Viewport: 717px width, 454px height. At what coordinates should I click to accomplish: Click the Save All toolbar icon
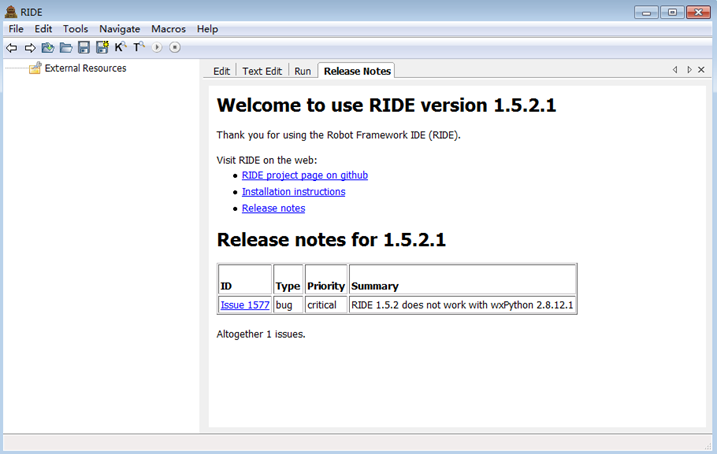tap(102, 48)
